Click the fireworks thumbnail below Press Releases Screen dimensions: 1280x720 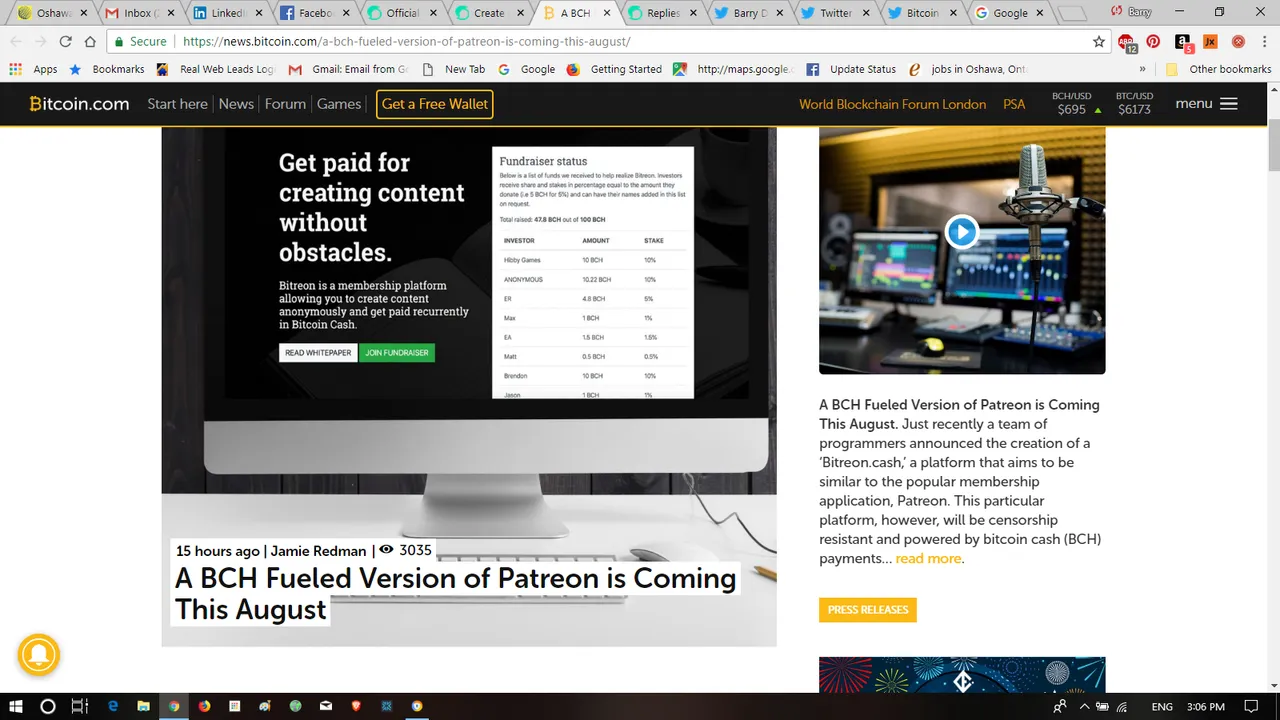click(x=962, y=675)
